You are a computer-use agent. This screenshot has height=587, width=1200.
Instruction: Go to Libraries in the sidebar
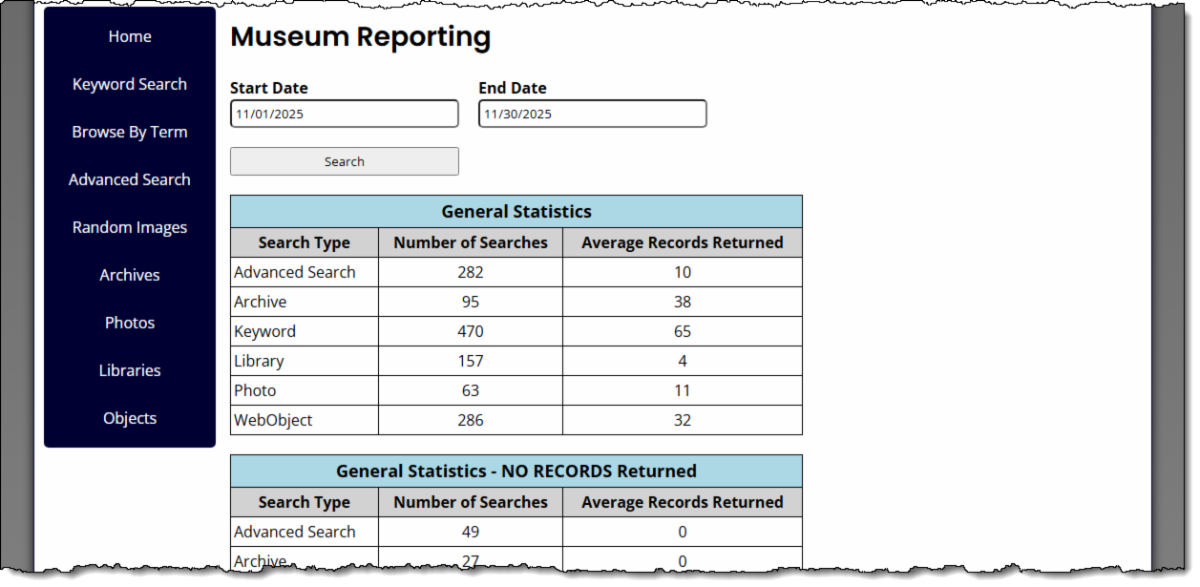coord(130,371)
